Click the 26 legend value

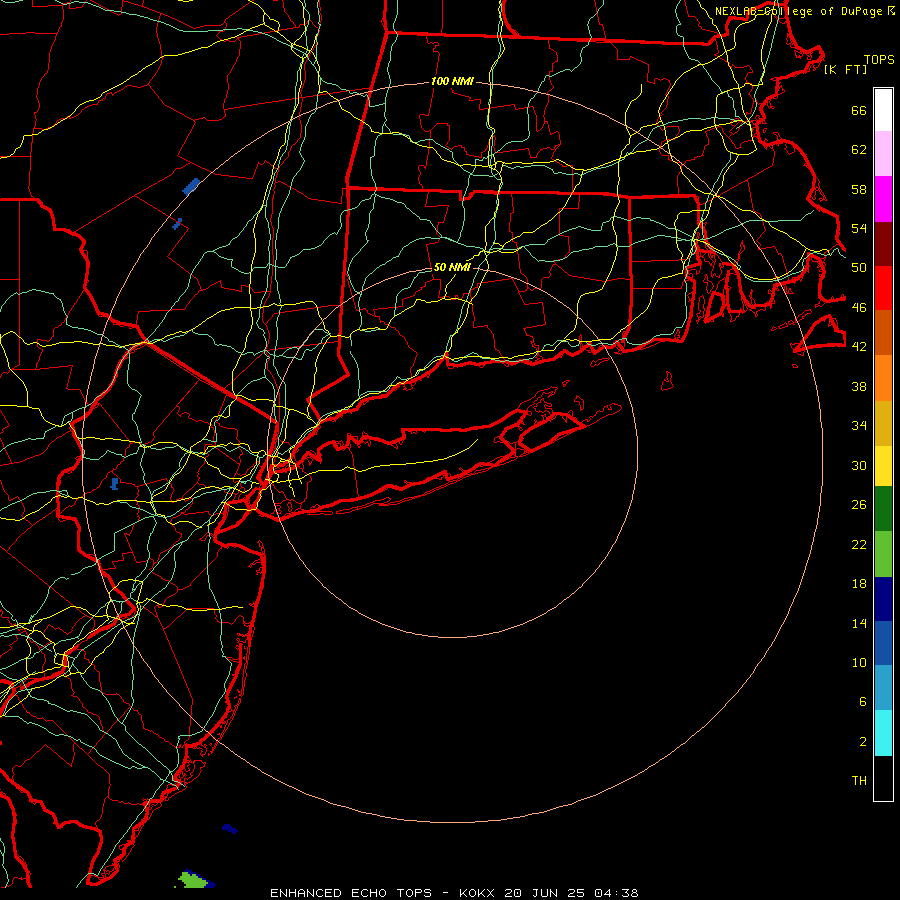[x=859, y=504]
